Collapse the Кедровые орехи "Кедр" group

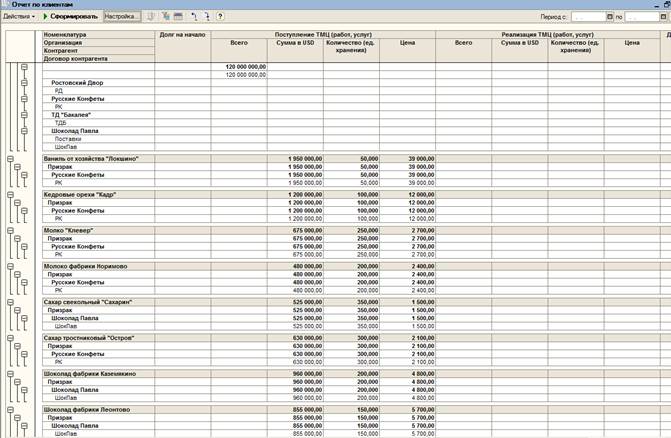(x=10, y=195)
